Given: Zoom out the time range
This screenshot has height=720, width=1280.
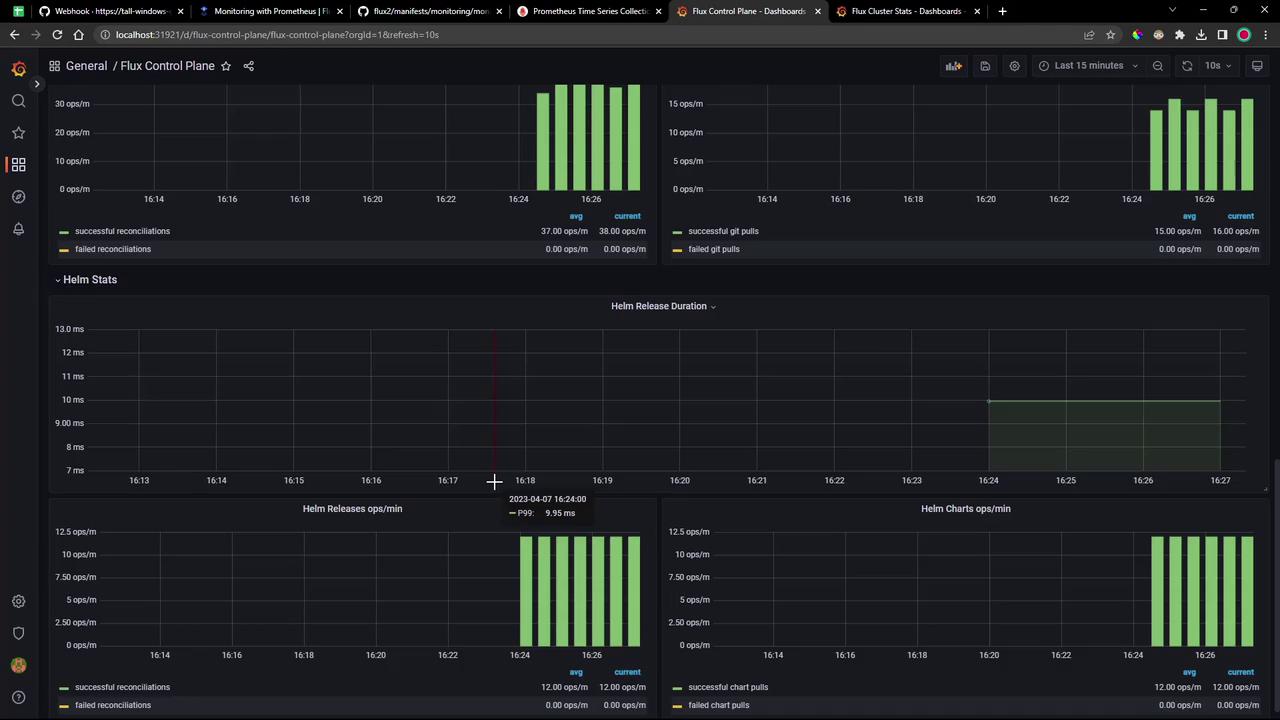Looking at the screenshot, I should click(1158, 66).
